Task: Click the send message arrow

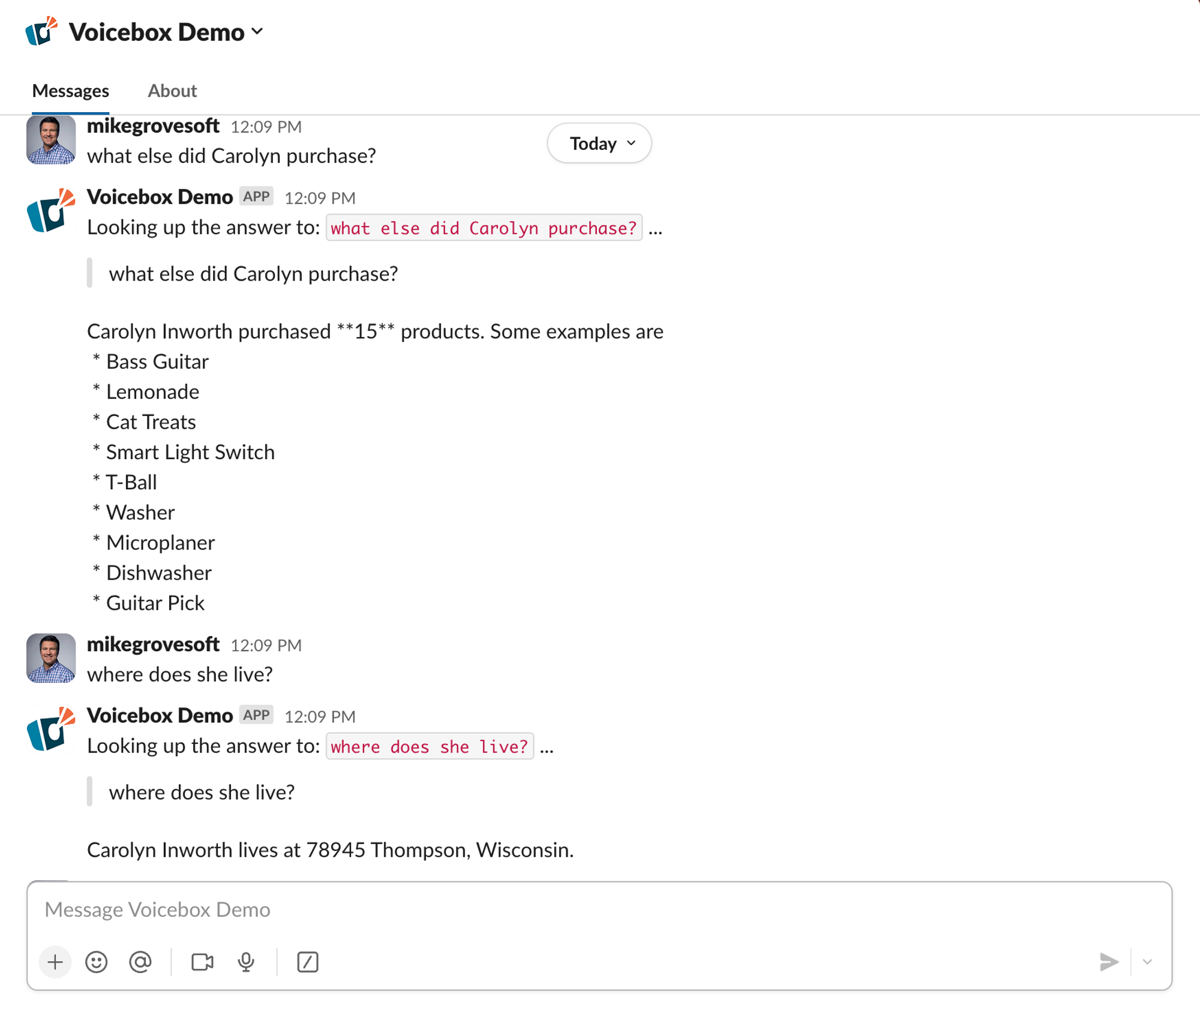Action: tap(1108, 962)
